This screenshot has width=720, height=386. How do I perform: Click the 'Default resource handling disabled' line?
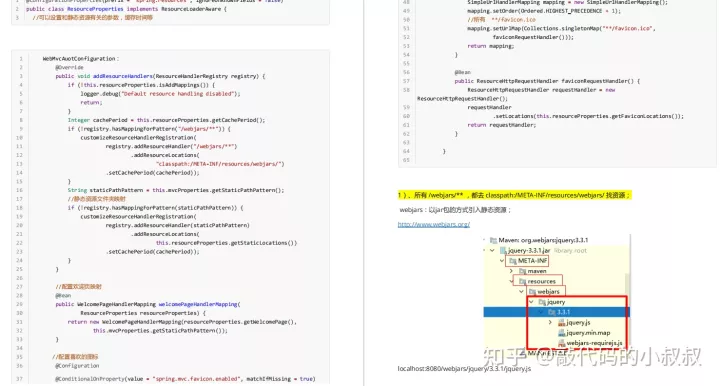pos(160,94)
